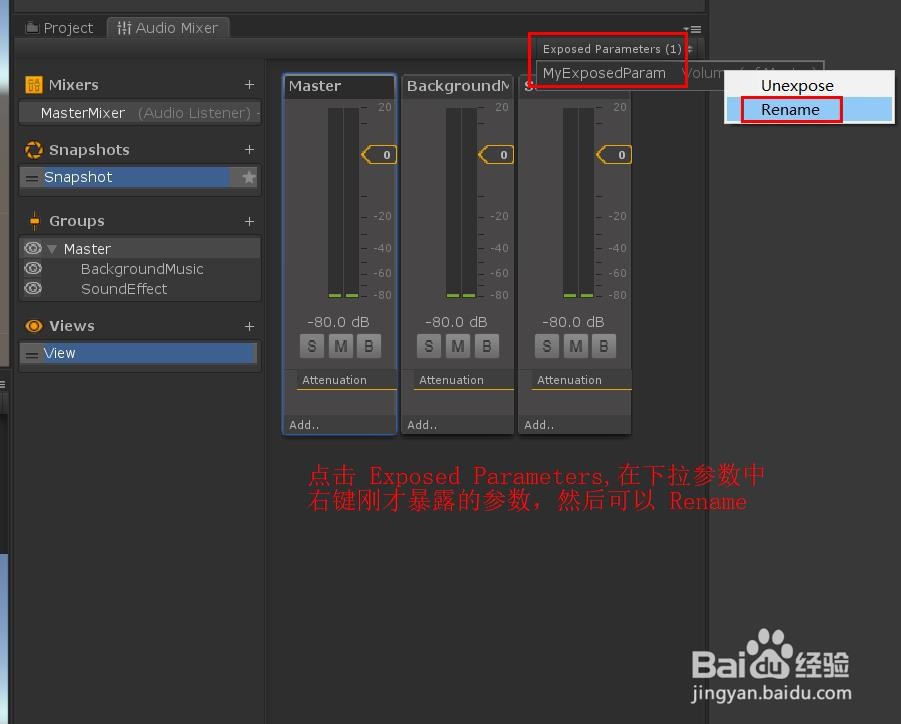Select BackgroundMusic in the Groups tree
The height and width of the screenshot is (724, 901).
pyautogui.click(x=142, y=269)
